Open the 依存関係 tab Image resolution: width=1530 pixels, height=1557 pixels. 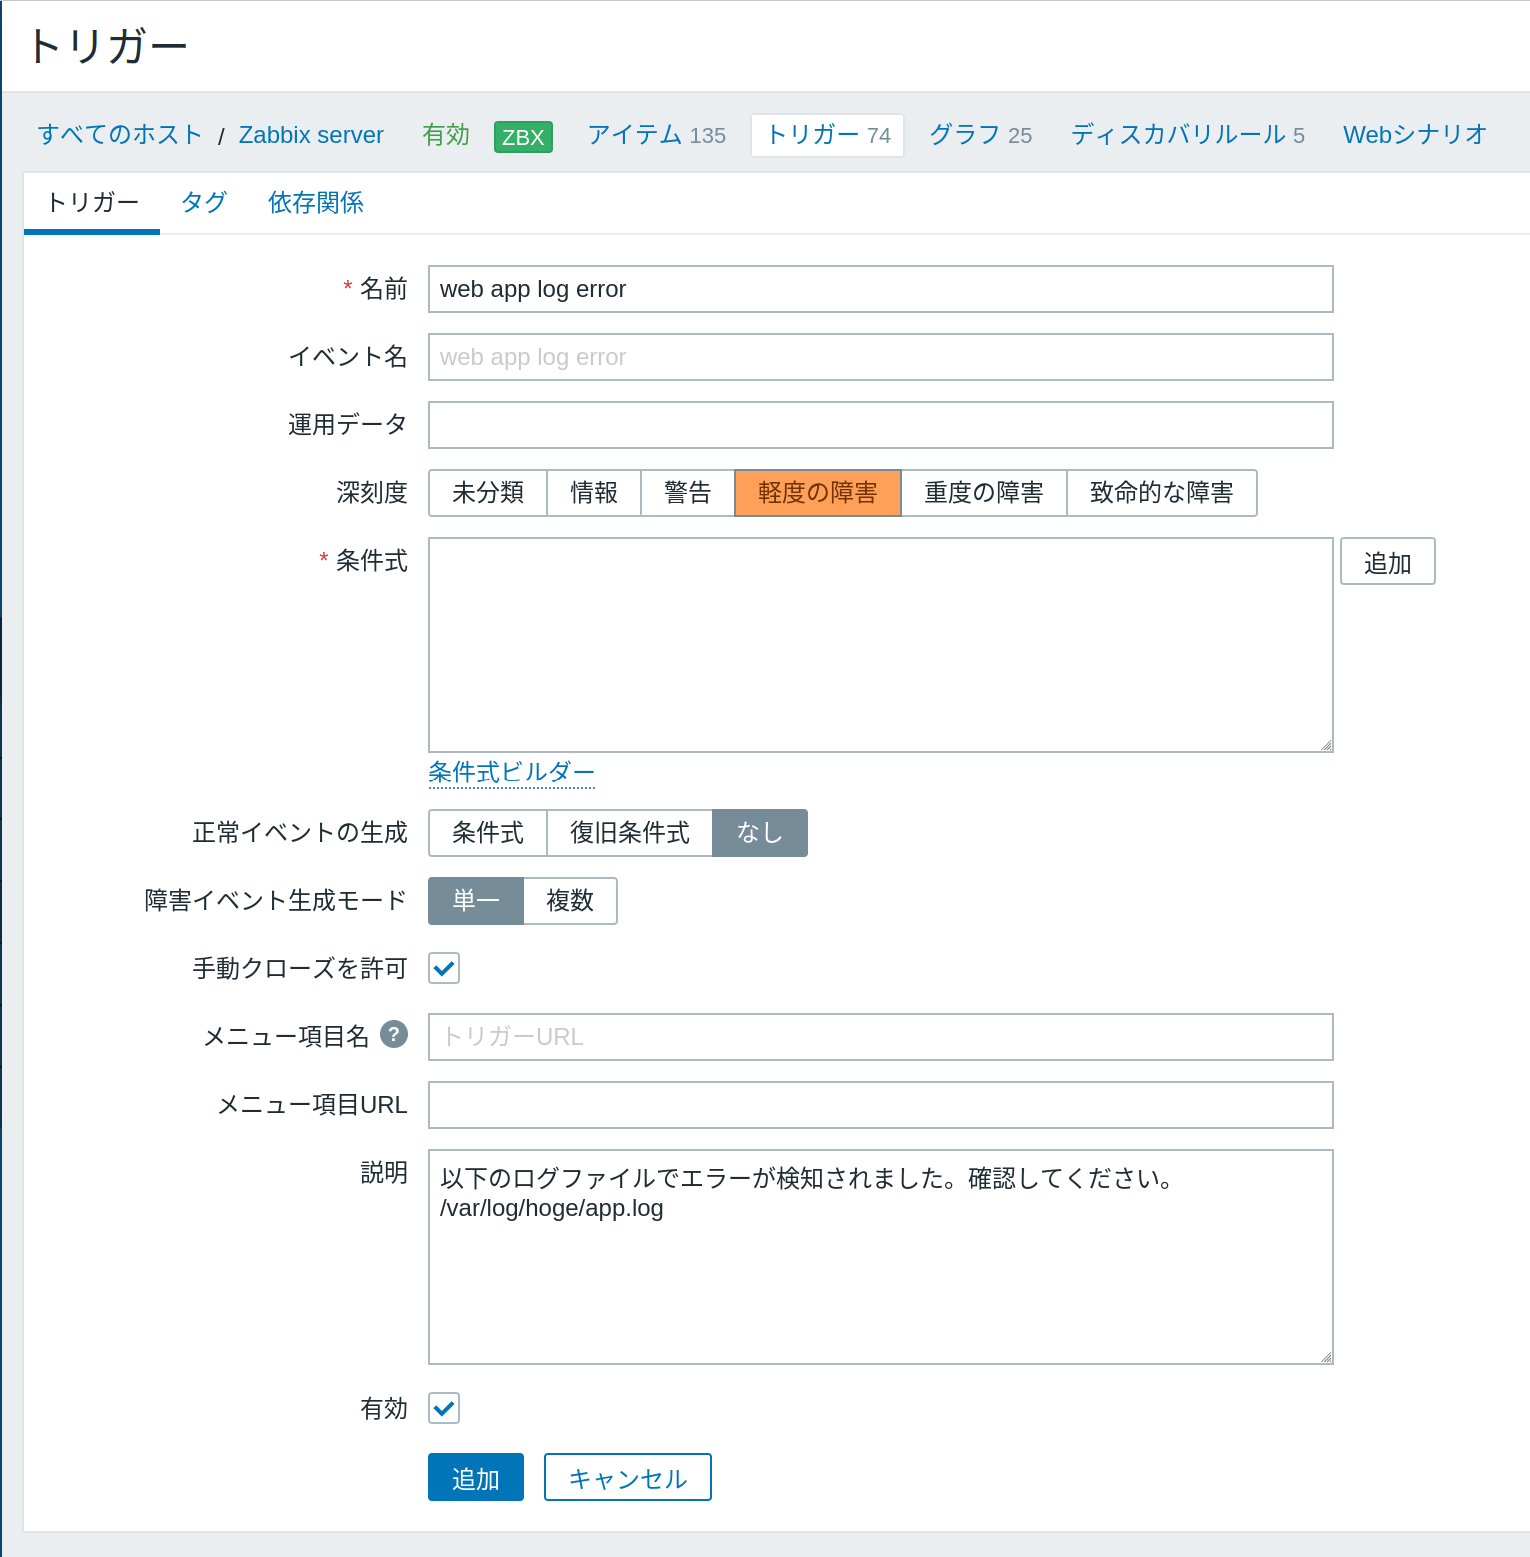[x=315, y=202]
